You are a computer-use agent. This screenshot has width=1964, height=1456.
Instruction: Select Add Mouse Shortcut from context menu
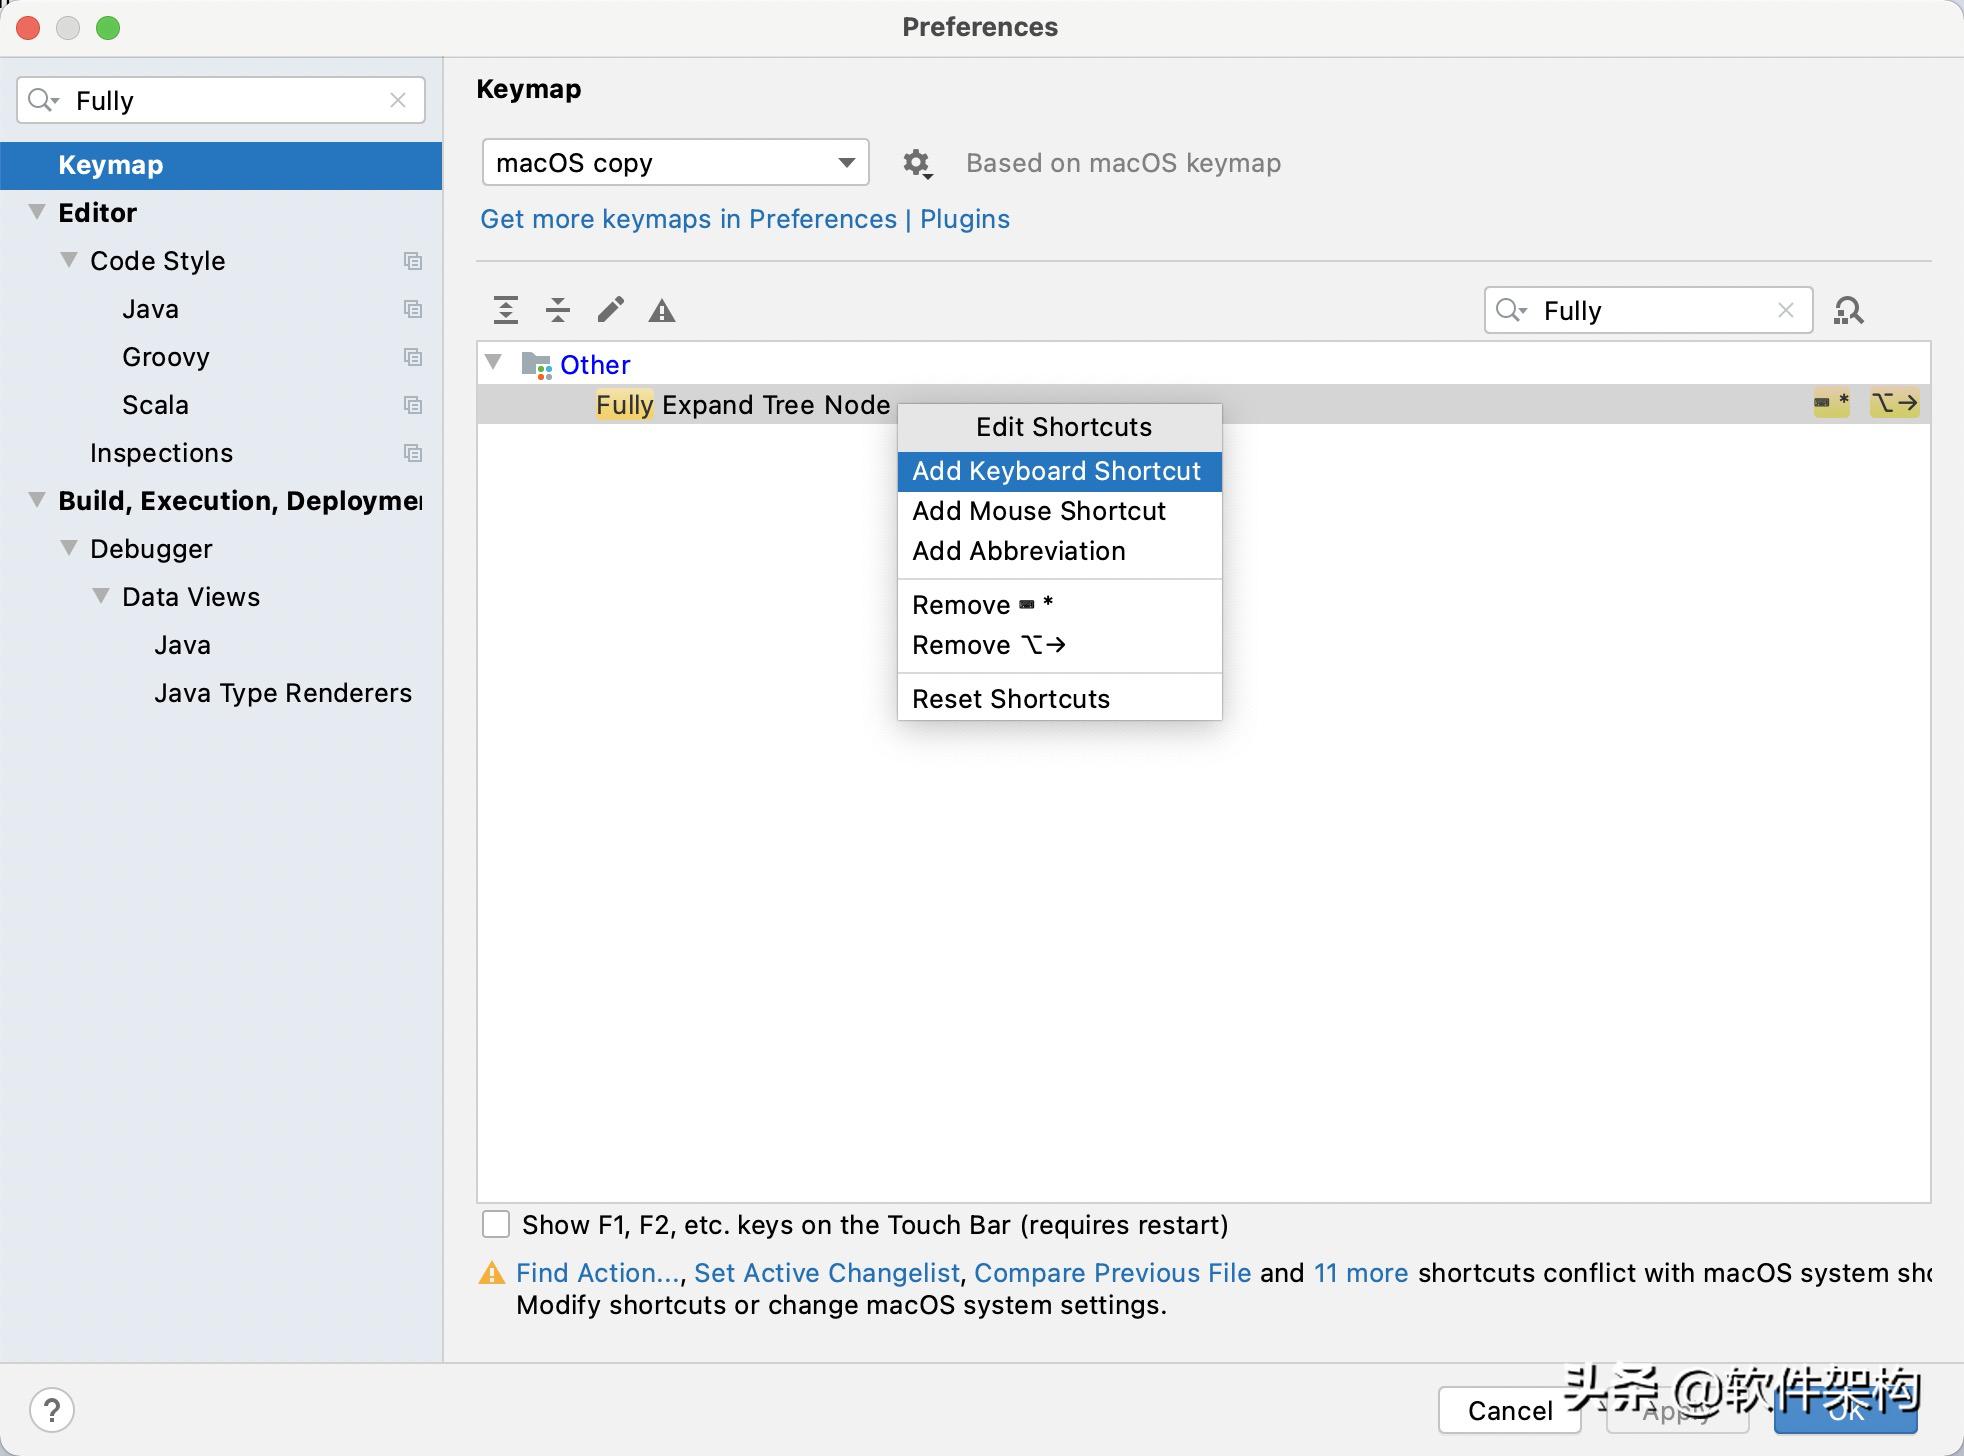click(x=1038, y=511)
